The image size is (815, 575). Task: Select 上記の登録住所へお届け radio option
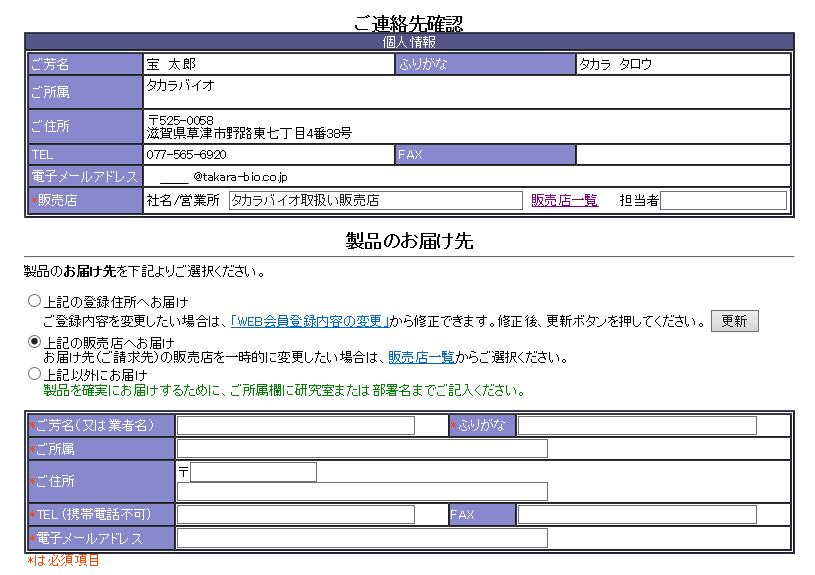point(34,300)
